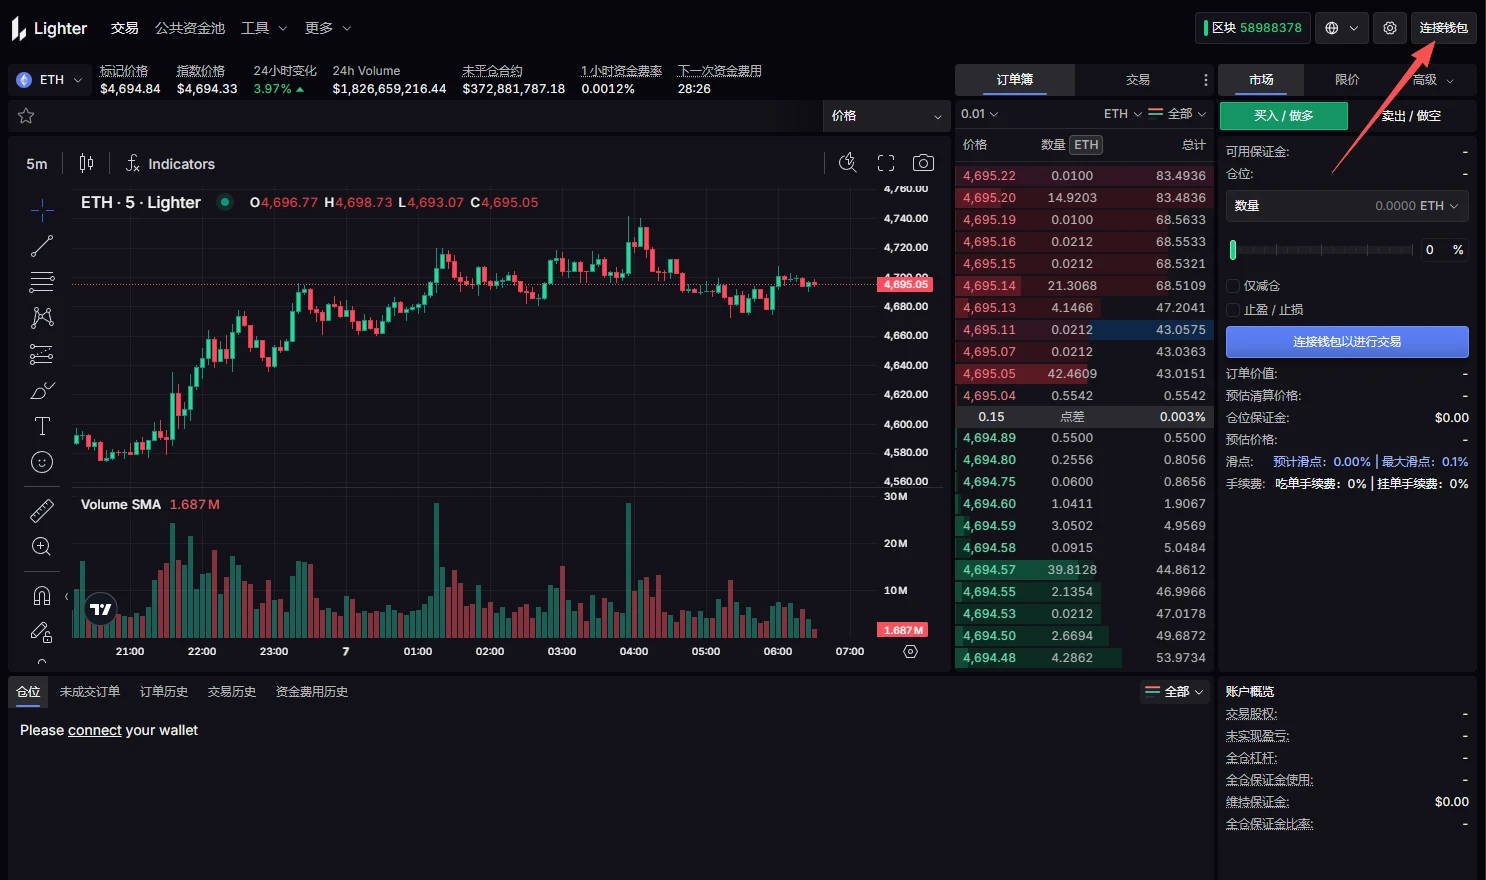Open the 交易历史 tab at bottom
This screenshot has width=1486, height=880.
click(231, 691)
